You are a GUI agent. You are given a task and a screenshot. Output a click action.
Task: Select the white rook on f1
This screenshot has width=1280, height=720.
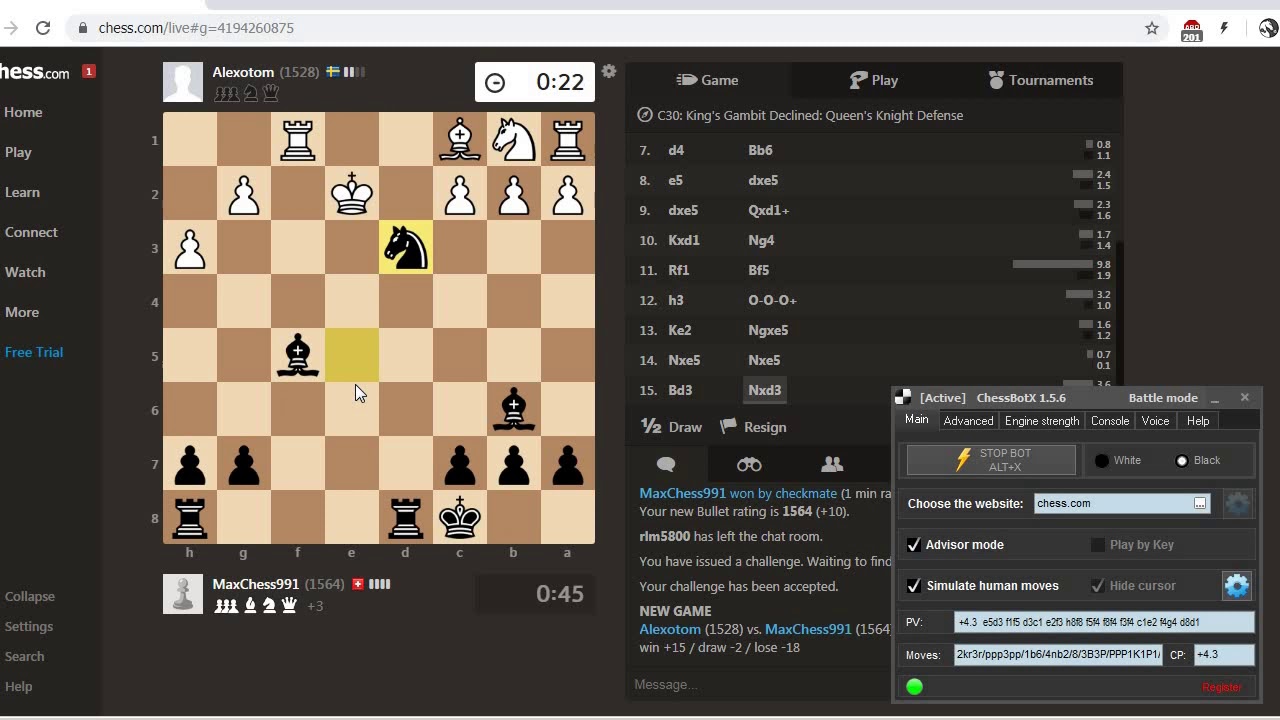pyautogui.click(x=298, y=140)
